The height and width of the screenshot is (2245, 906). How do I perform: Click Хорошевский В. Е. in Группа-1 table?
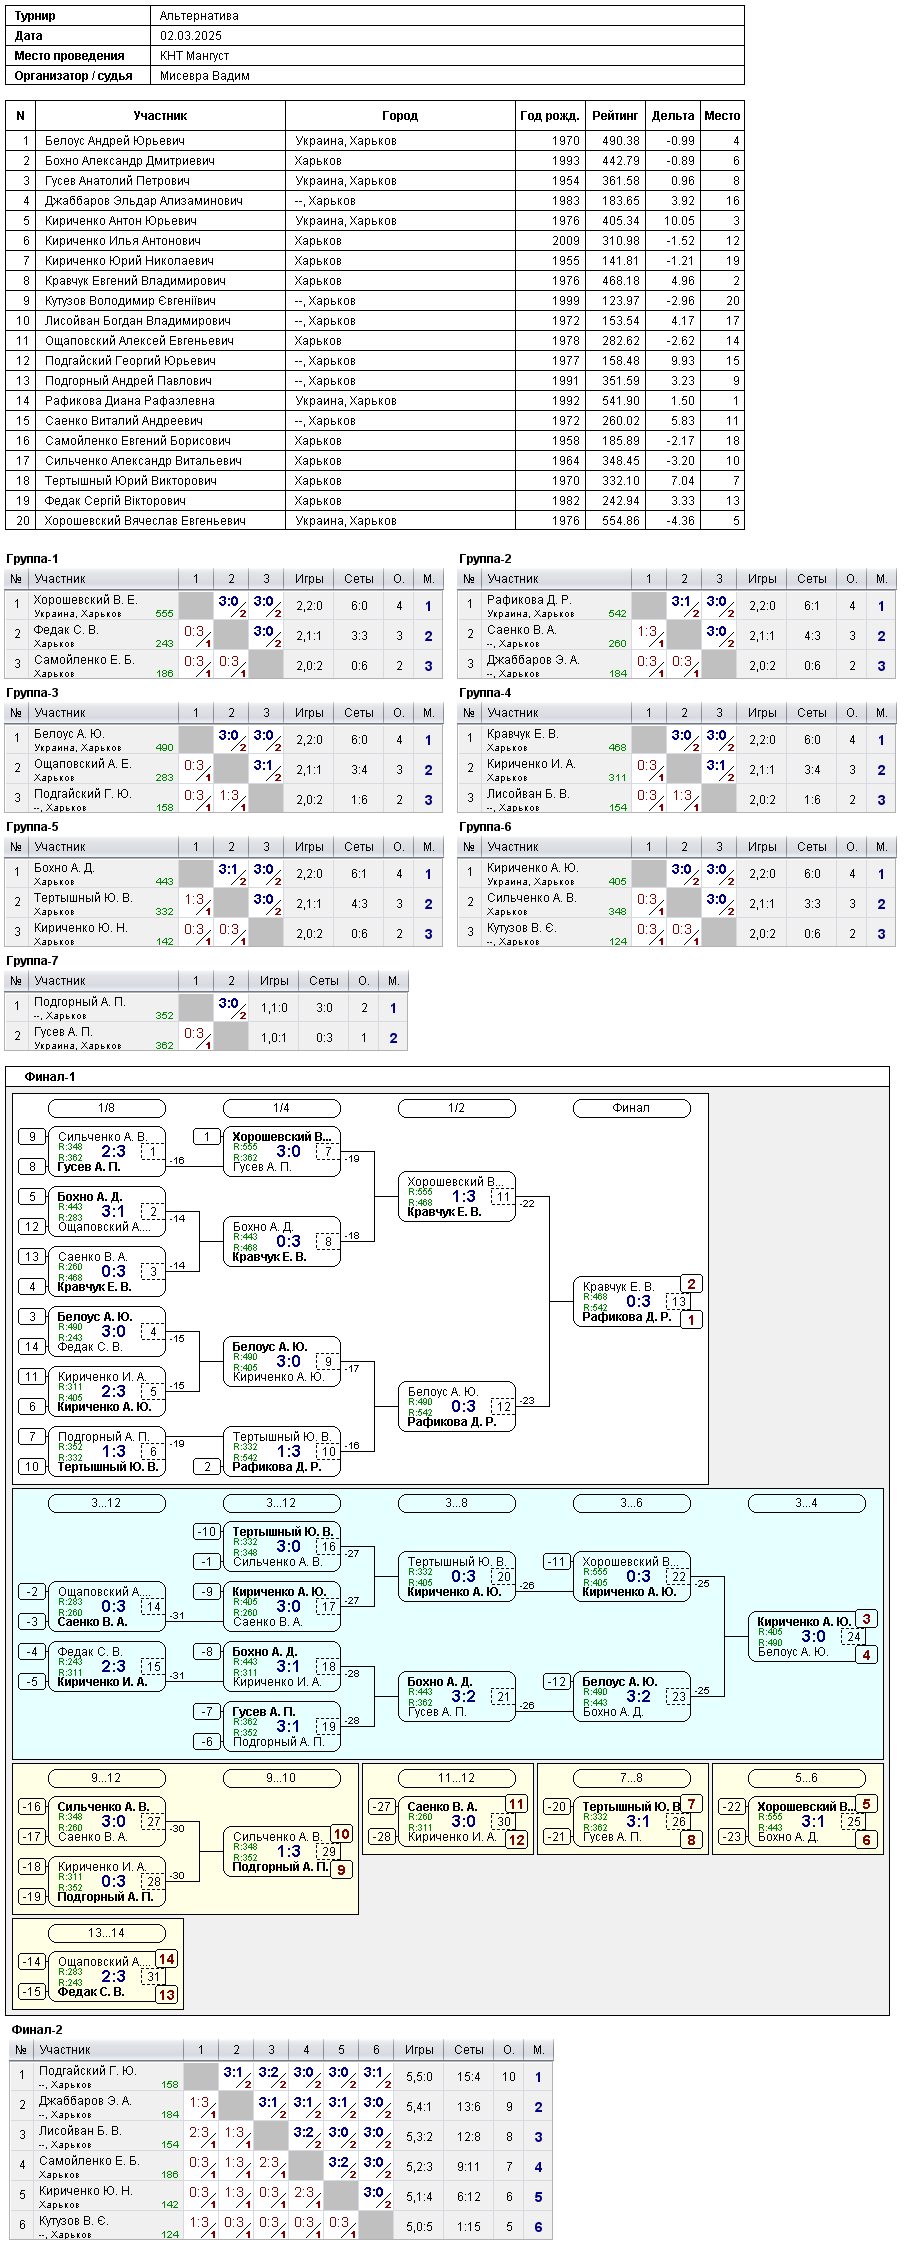coord(85,600)
